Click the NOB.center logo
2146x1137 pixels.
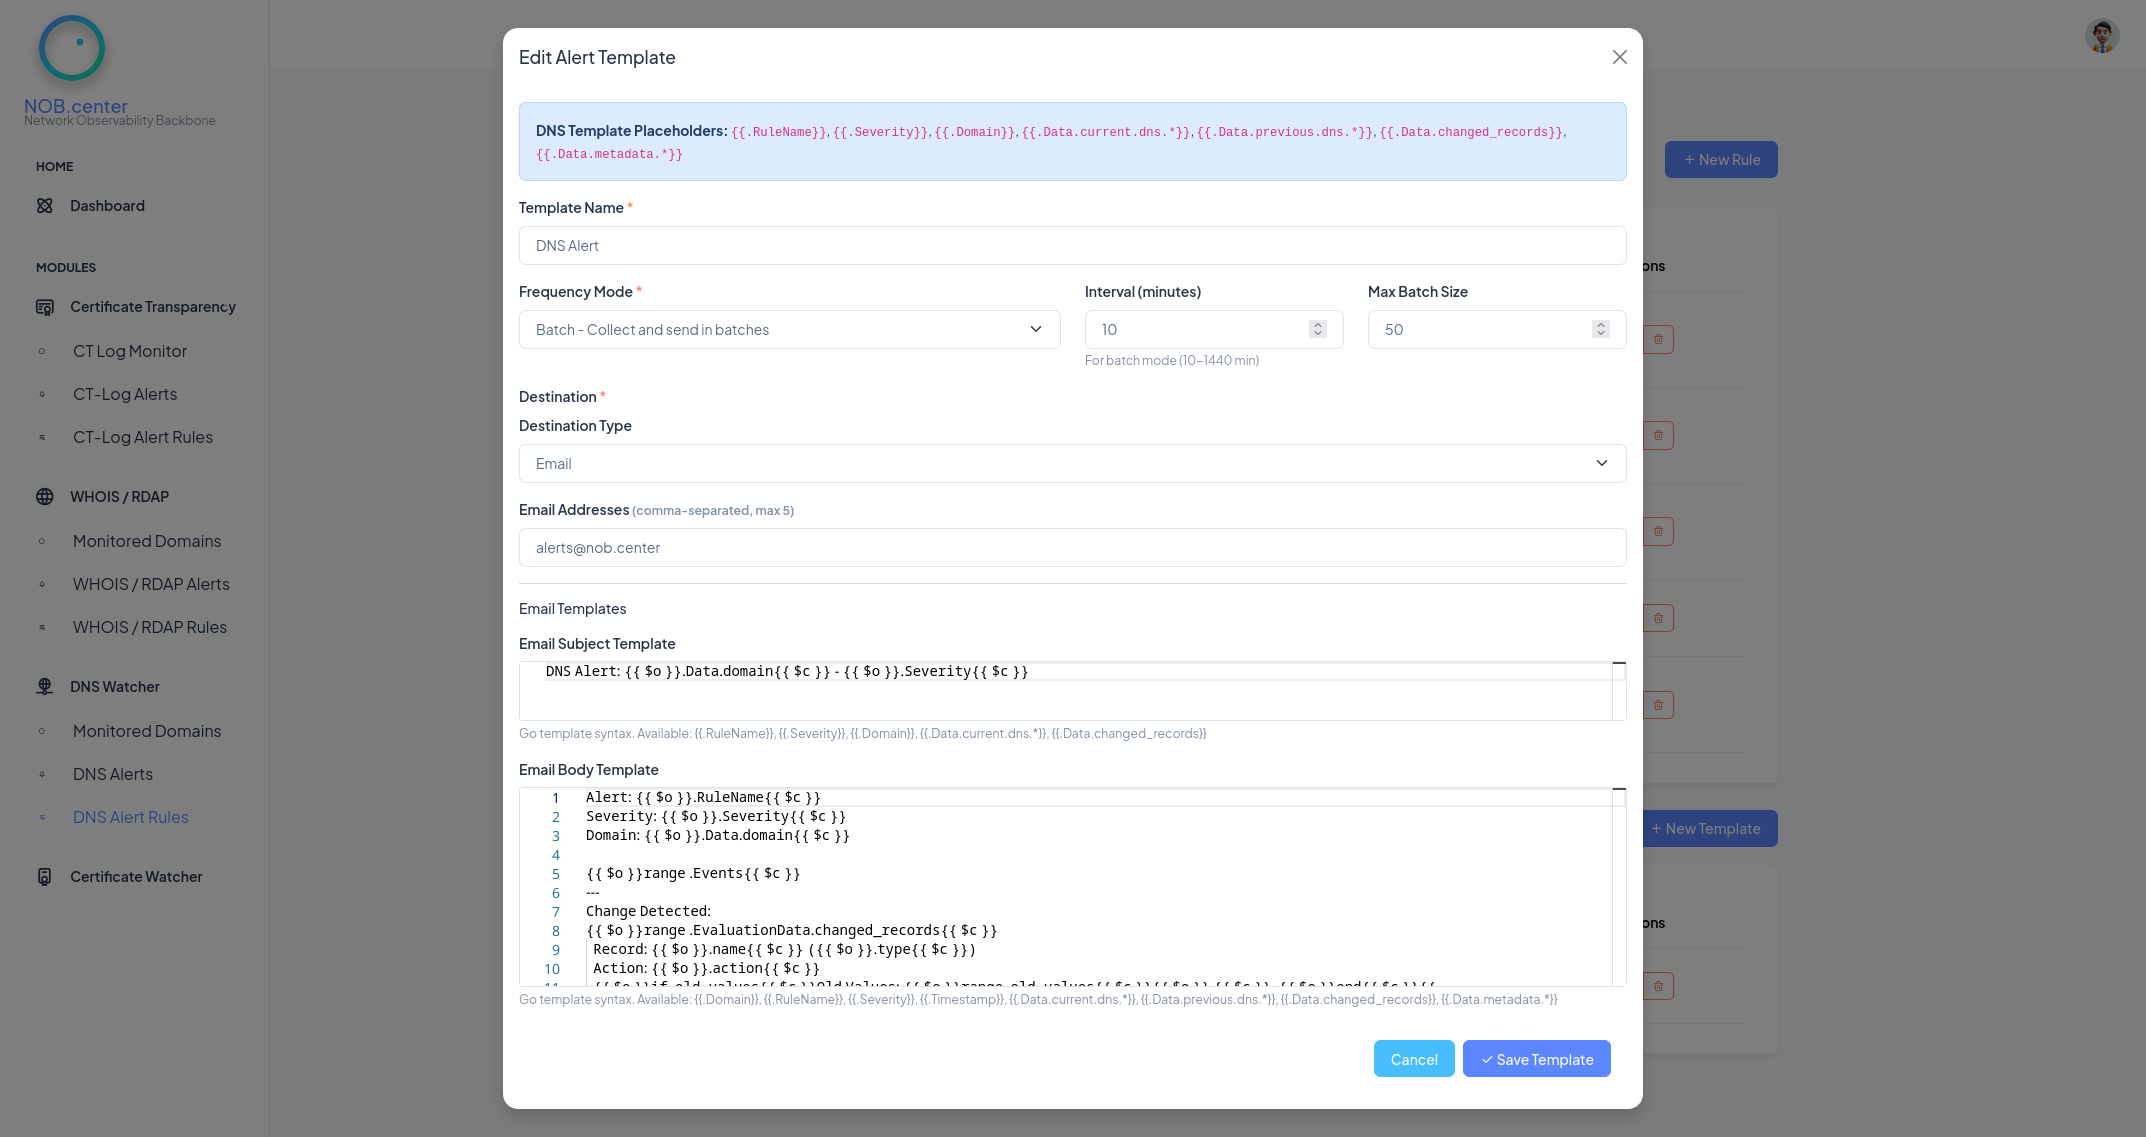(71, 47)
